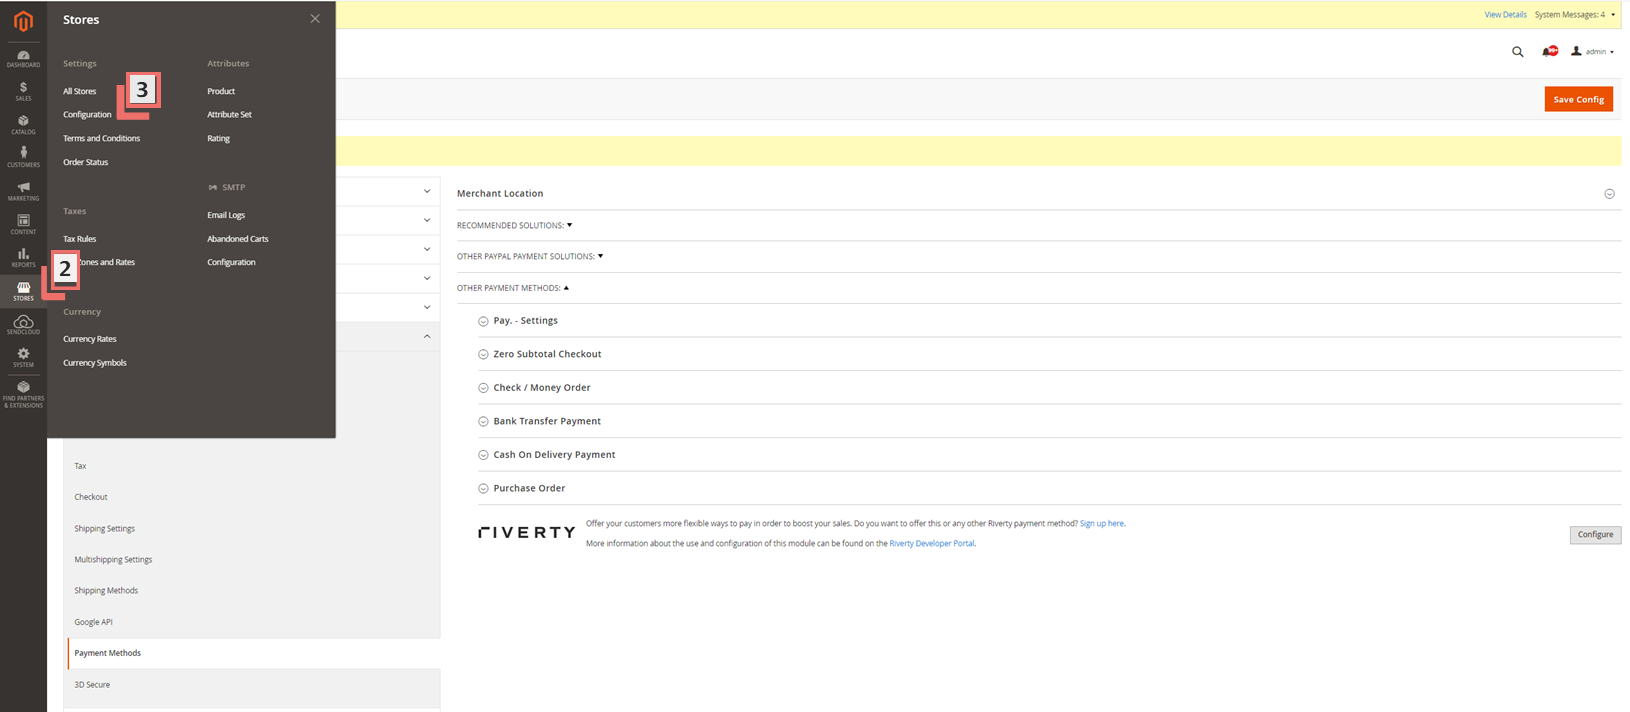
Task: Expand Bank Transfer Payment section
Action: click(546, 421)
